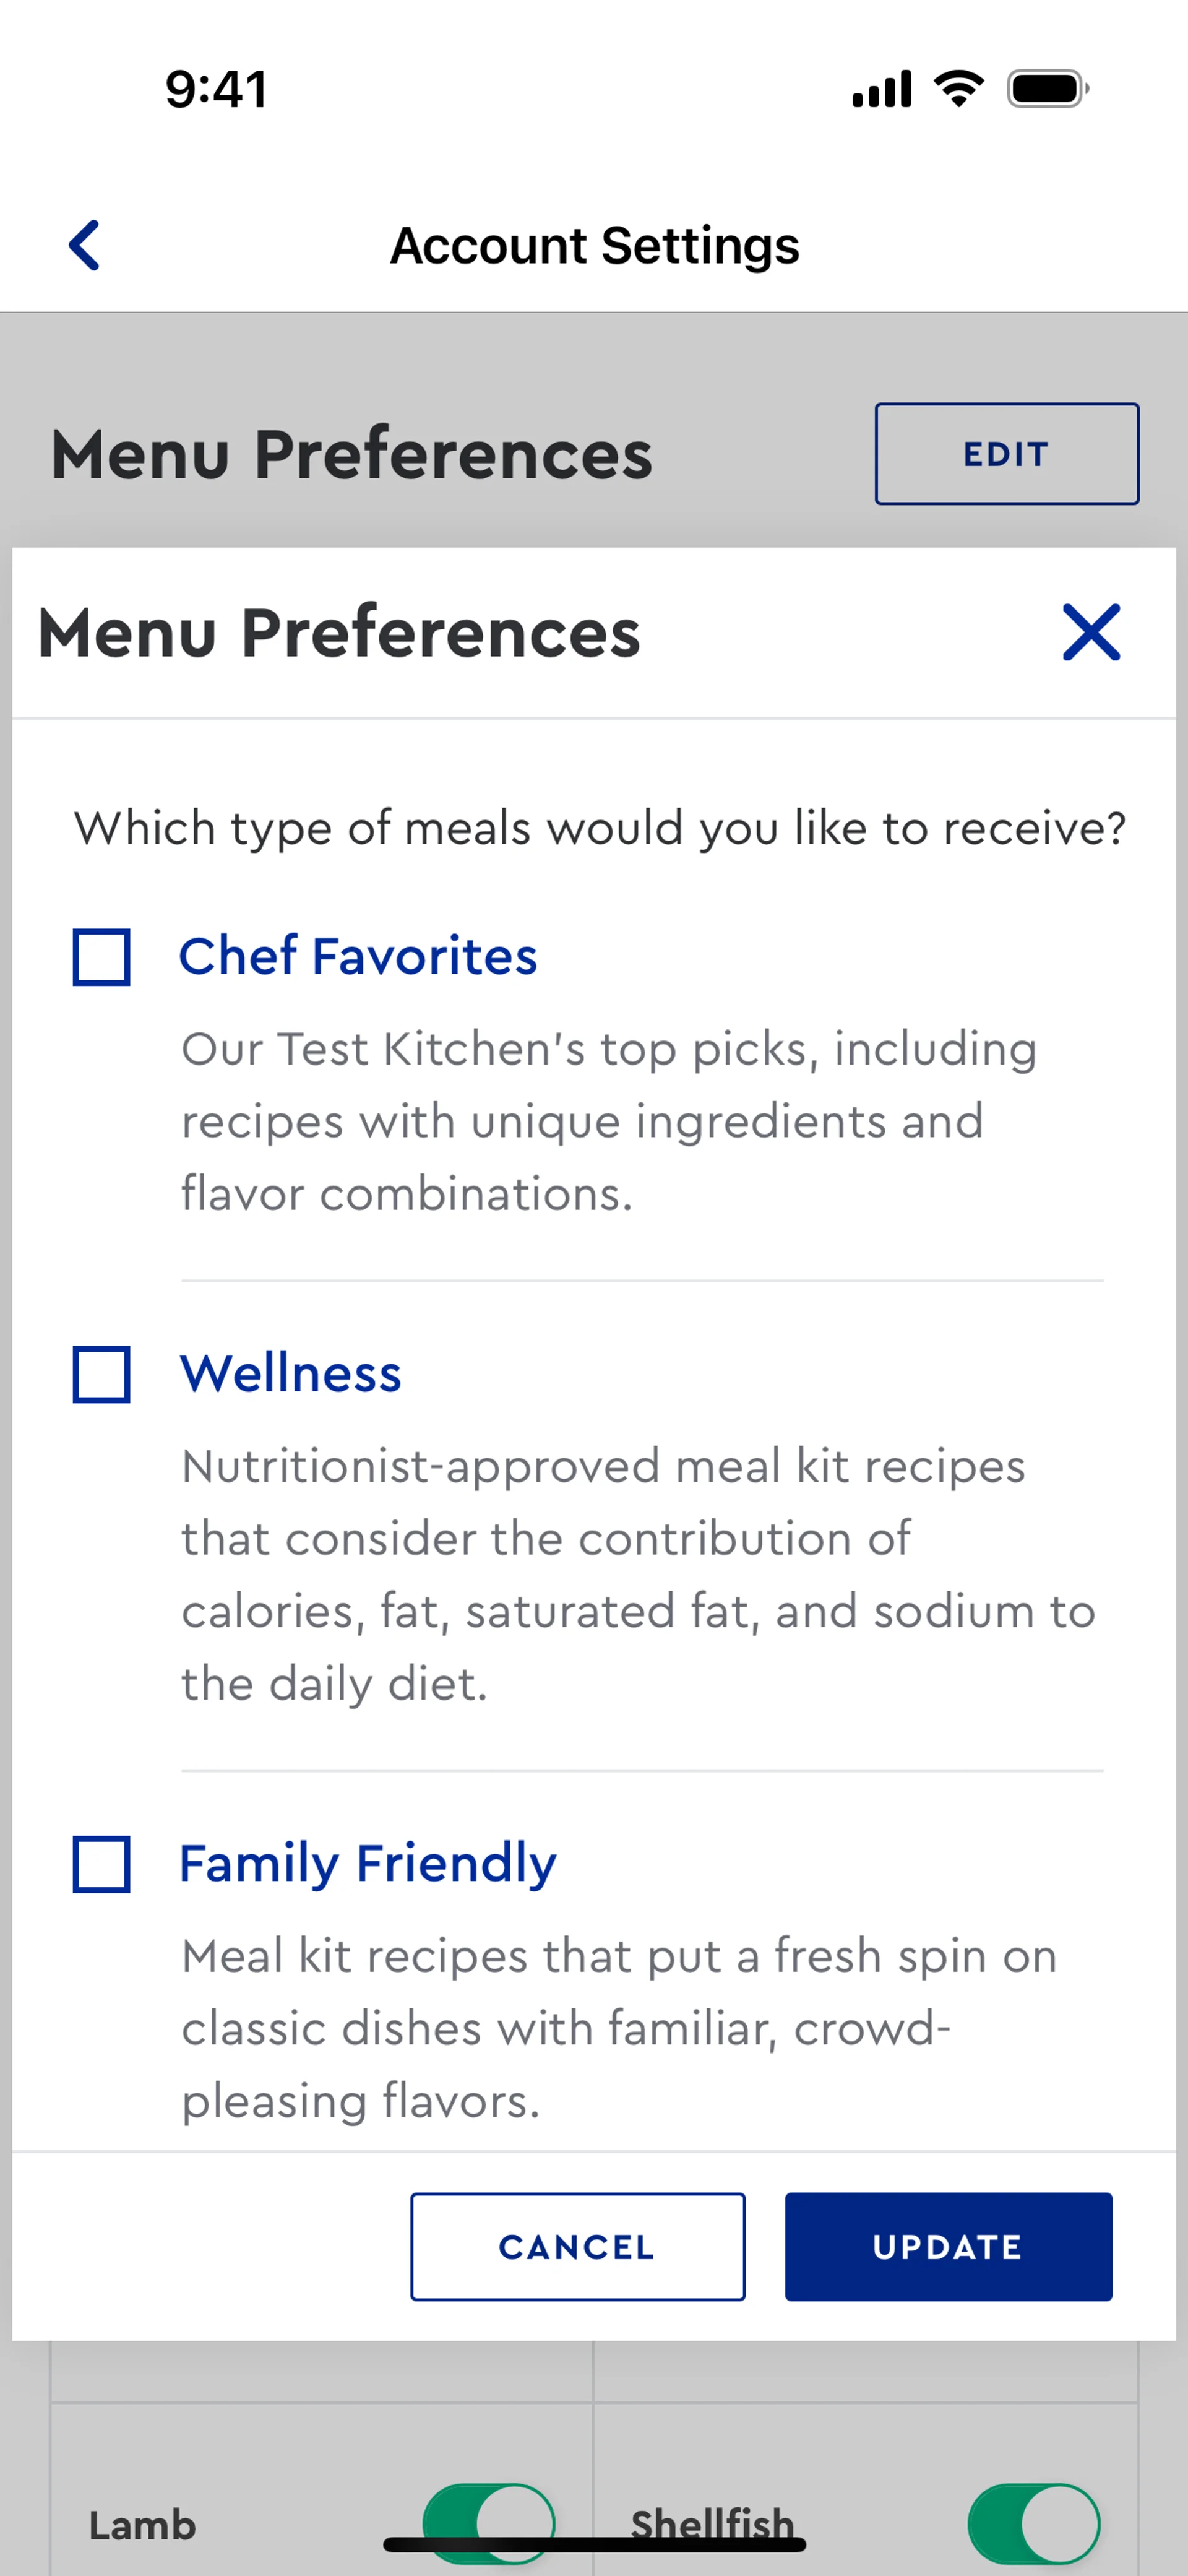Tap the 9:41 clock in status bar

coord(216,89)
